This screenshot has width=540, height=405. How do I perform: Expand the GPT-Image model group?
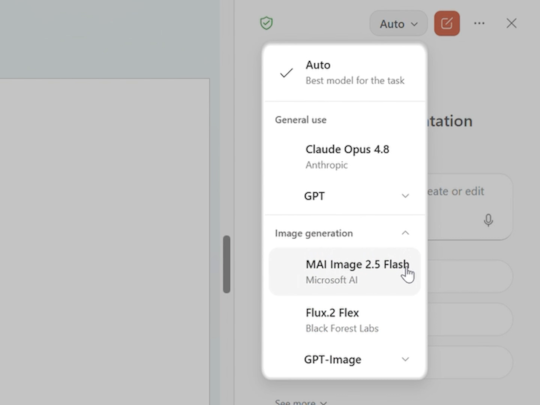[344, 360]
